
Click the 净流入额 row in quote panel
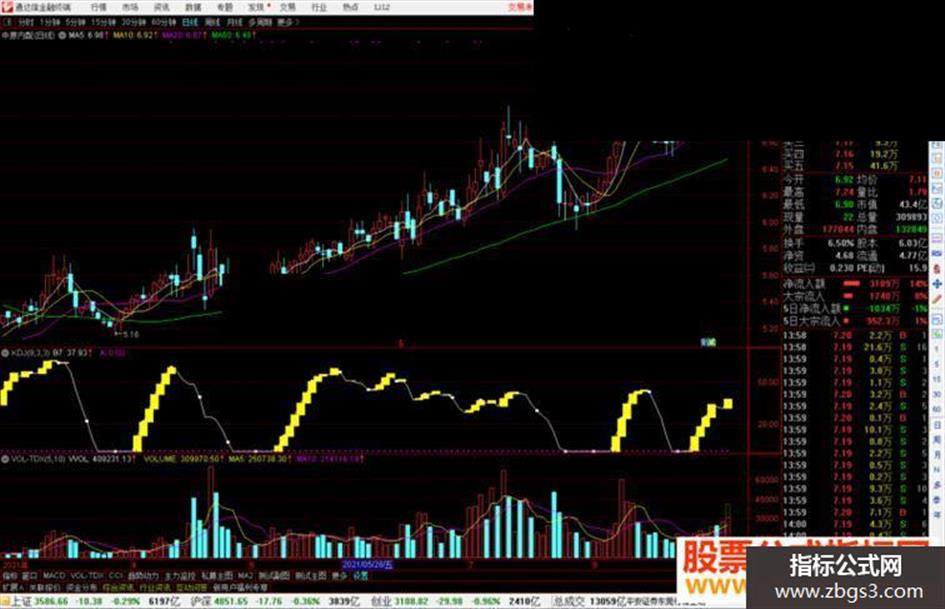pyautogui.click(x=855, y=283)
